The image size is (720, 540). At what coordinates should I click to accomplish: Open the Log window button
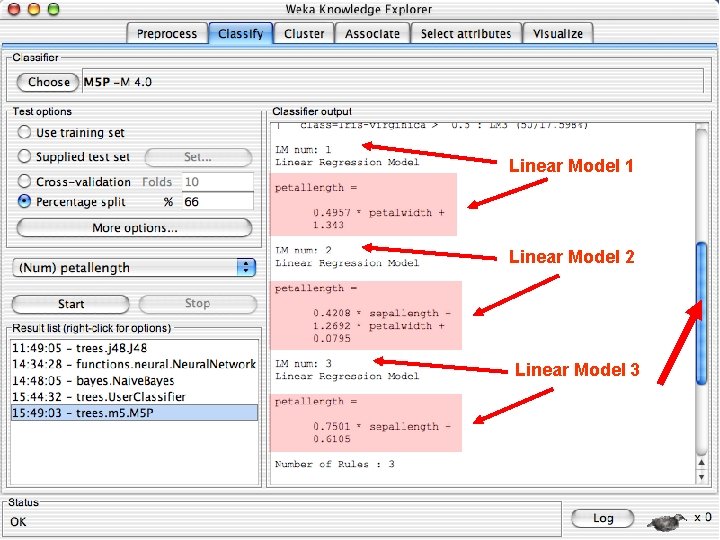602,518
